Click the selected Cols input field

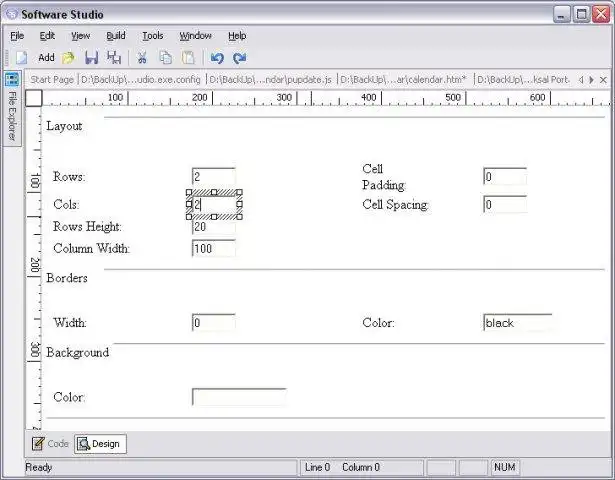coord(214,204)
